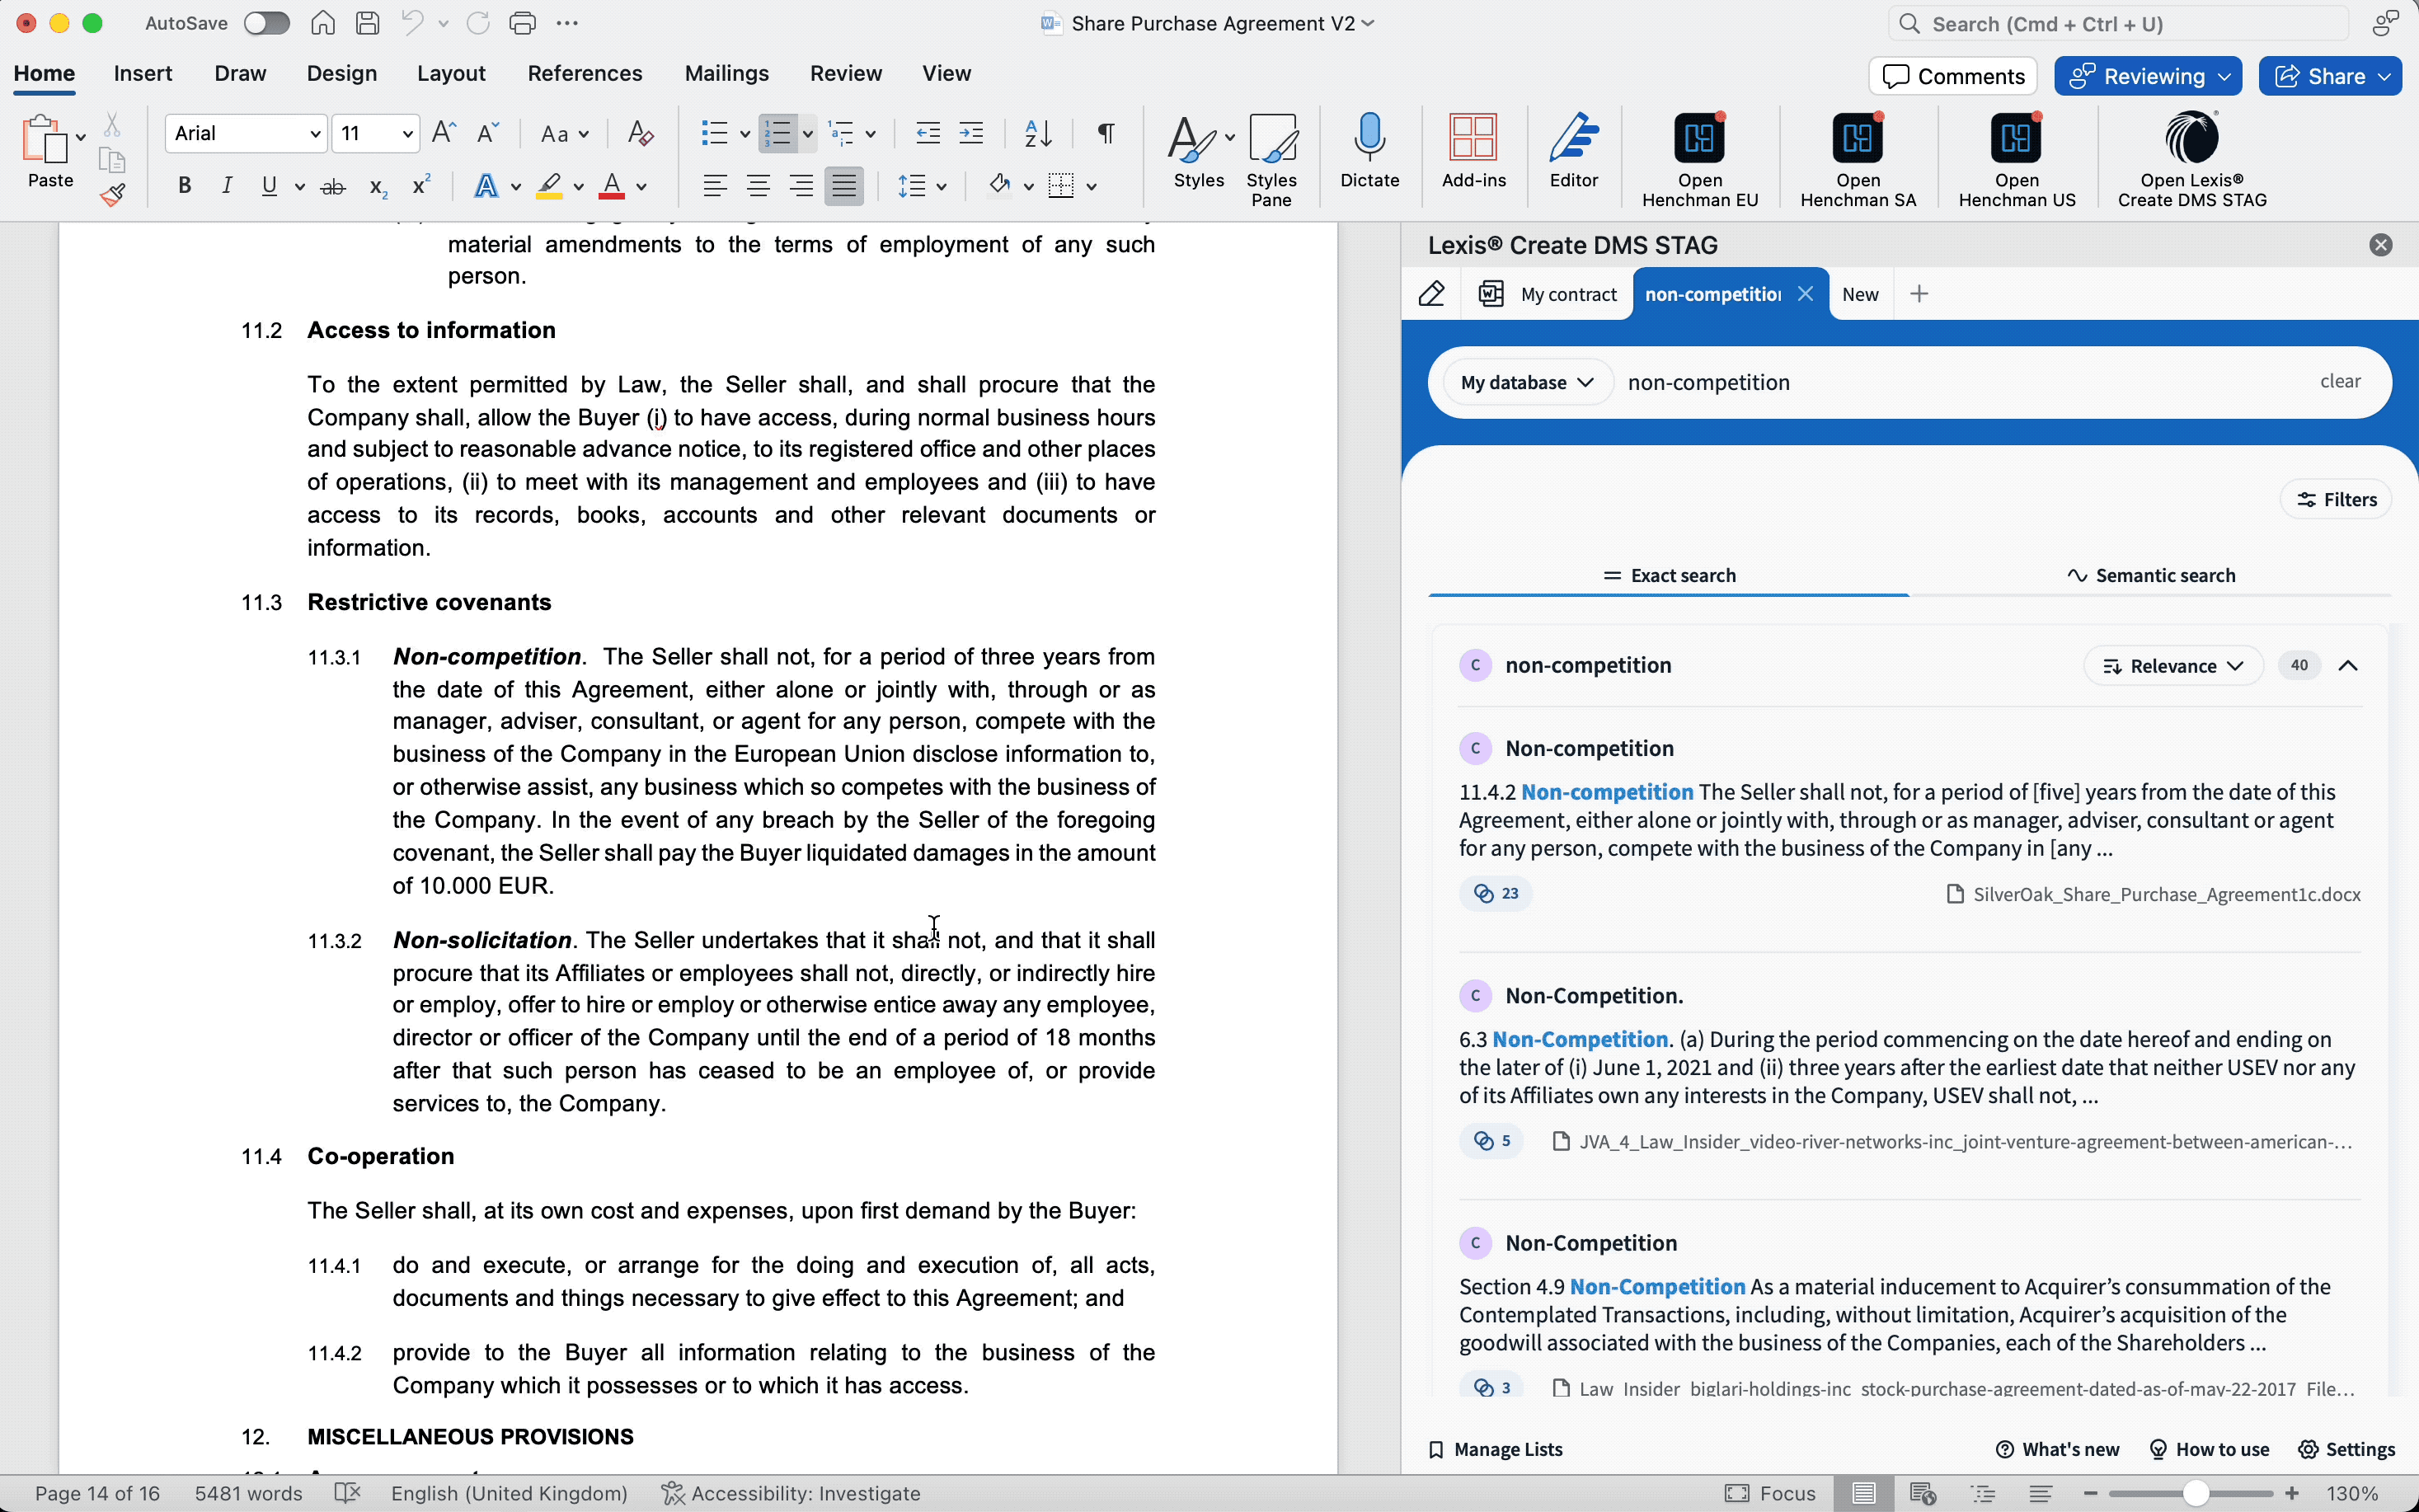This screenshot has height=1512, width=2419.
Task: Click clear in the search box
Action: 2339,381
